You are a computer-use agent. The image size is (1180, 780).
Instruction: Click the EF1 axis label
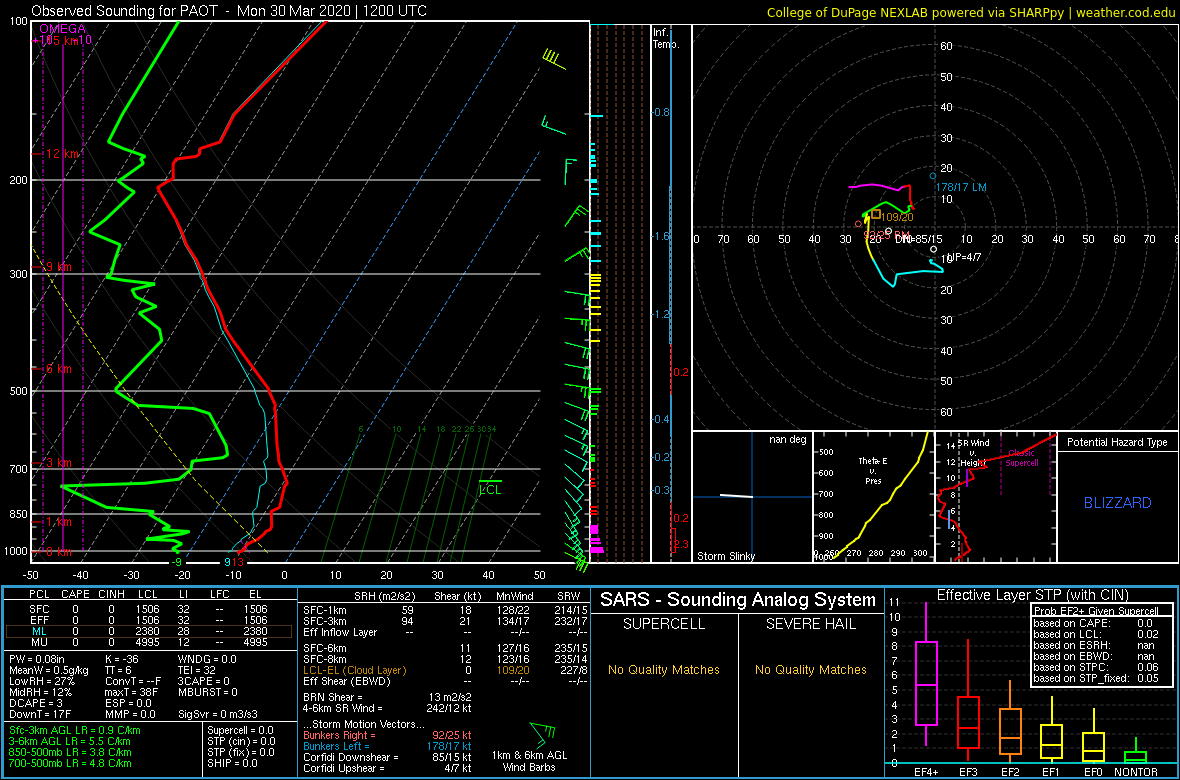point(1052,772)
